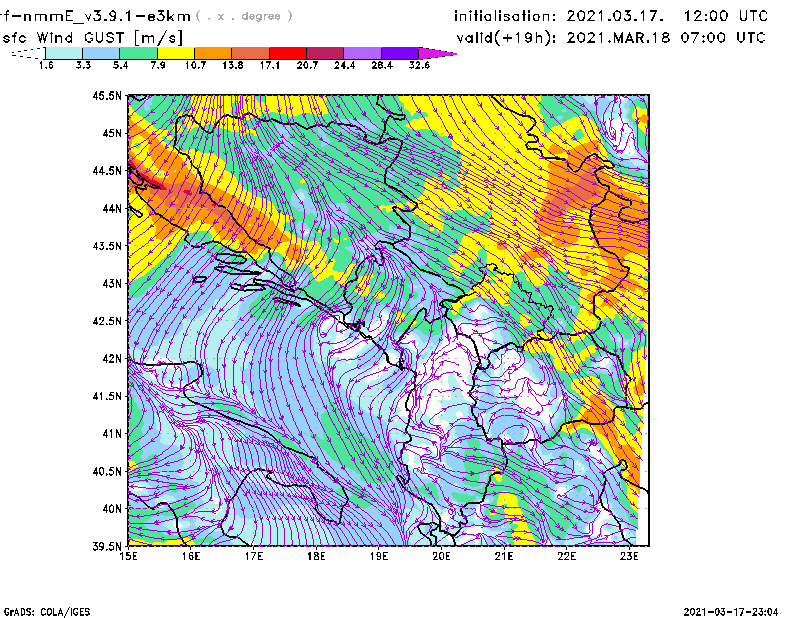Click the 20.7 colorbar value
This screenshot has height=618, width=800.
coord(307,65)
